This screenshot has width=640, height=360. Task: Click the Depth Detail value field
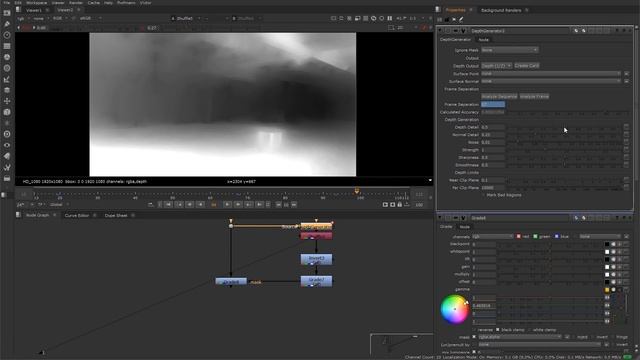[493, 127]
